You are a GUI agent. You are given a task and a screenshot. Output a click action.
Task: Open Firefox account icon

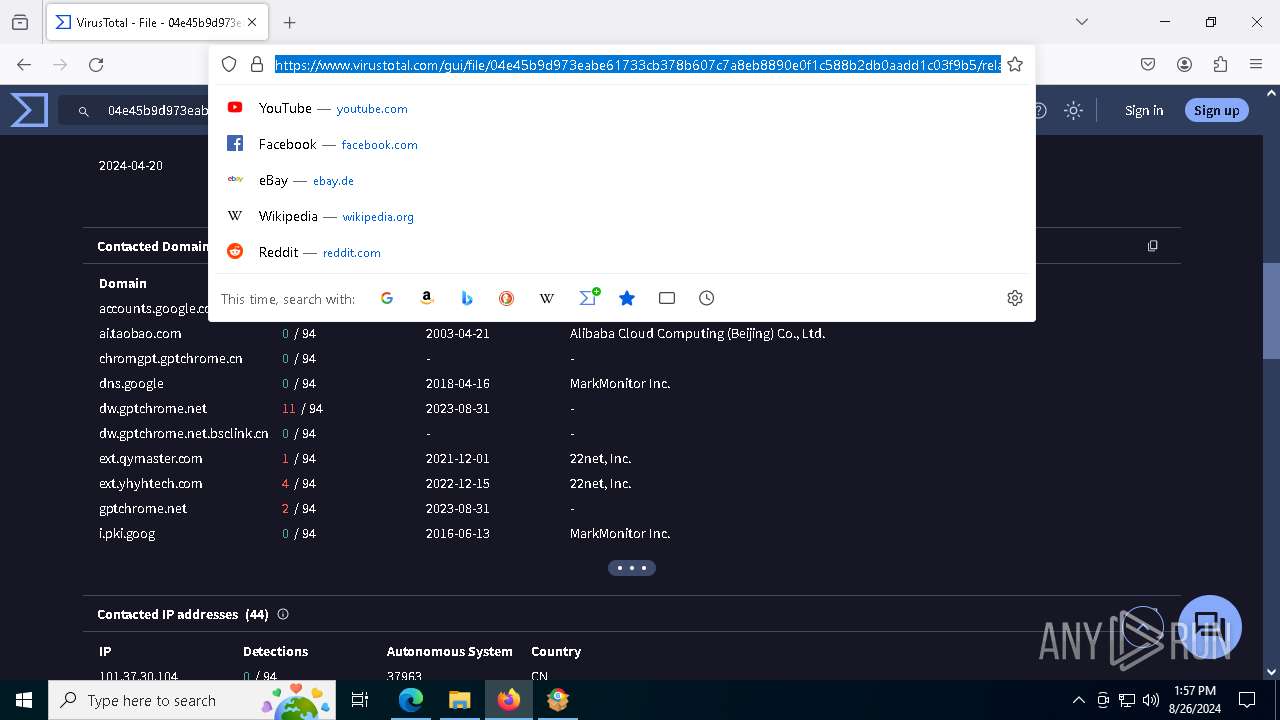coord(1184,64)
